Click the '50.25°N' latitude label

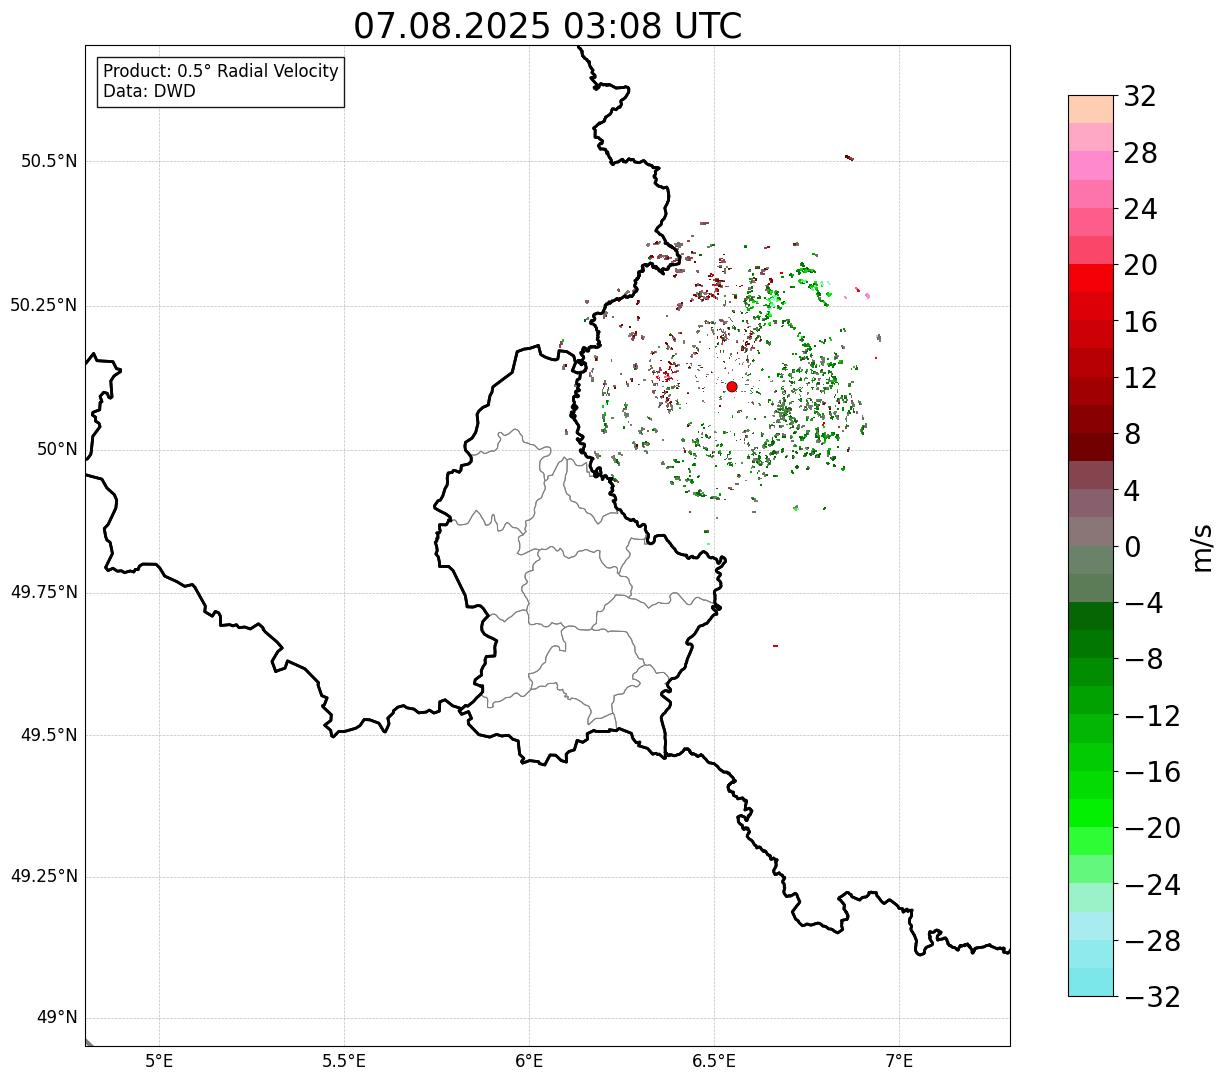[44, 306]
